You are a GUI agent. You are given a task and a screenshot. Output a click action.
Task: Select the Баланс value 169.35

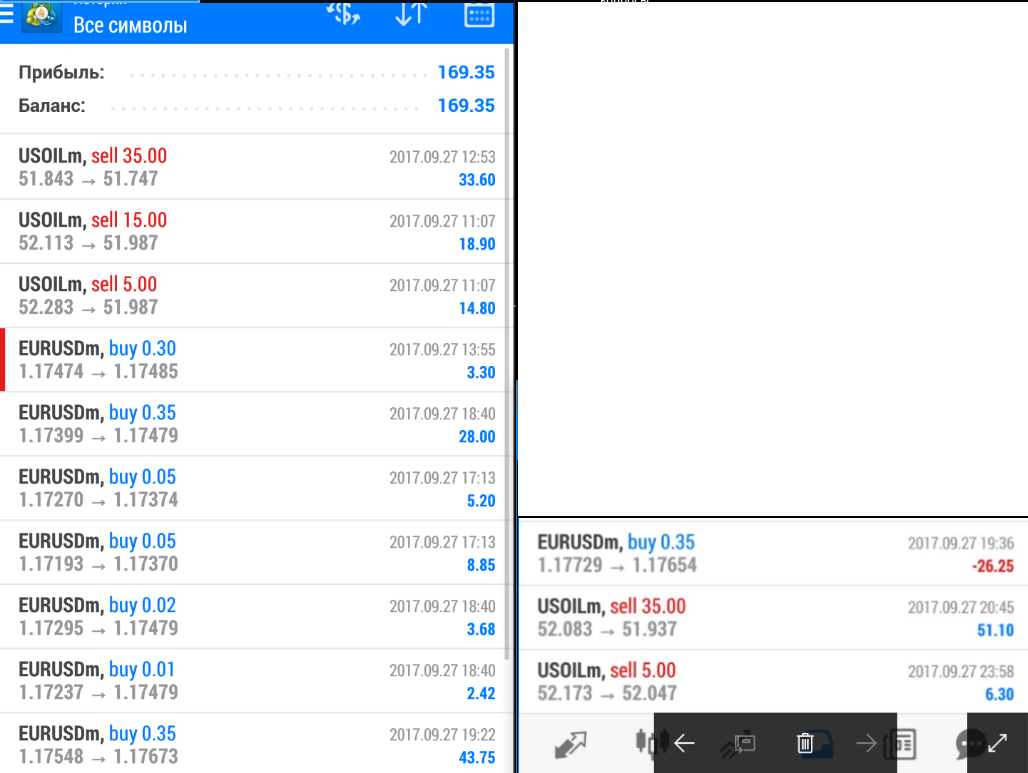(x=466, y=106)
